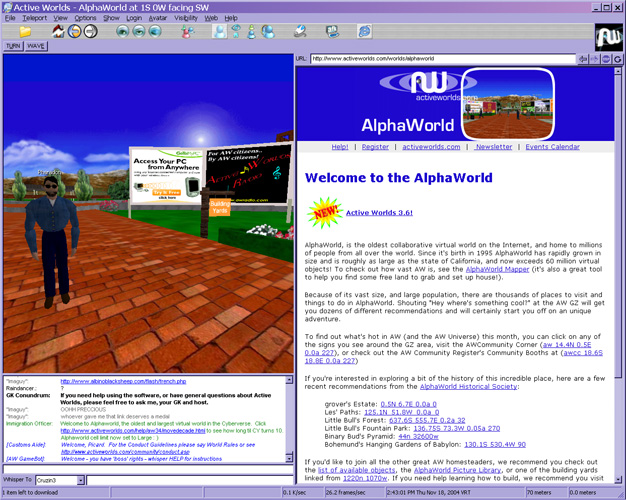Click the look-level eye icon
This screenshot has width=626, height=500.
coord(139,32)
